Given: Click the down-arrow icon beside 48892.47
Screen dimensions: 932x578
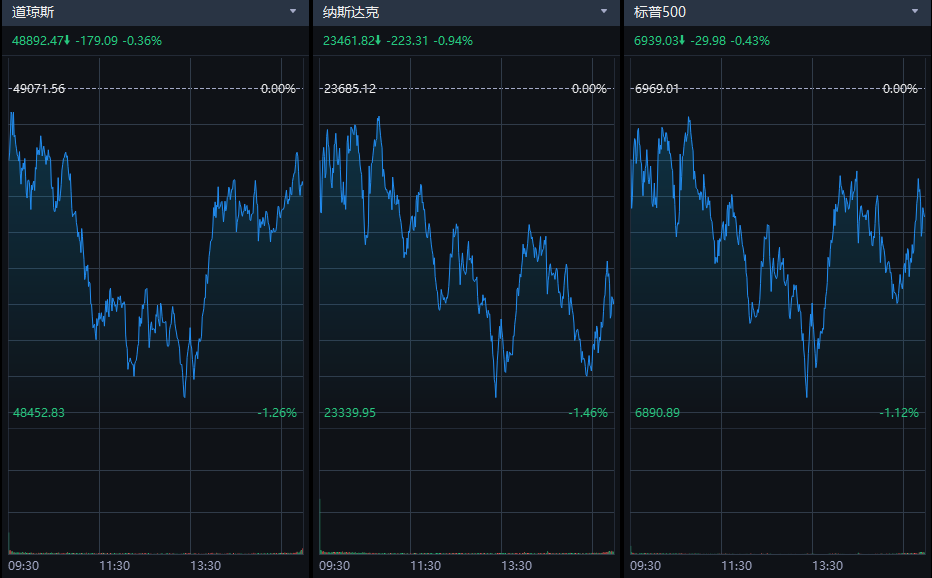Looking at the screenshot, I should coord(67,40).
